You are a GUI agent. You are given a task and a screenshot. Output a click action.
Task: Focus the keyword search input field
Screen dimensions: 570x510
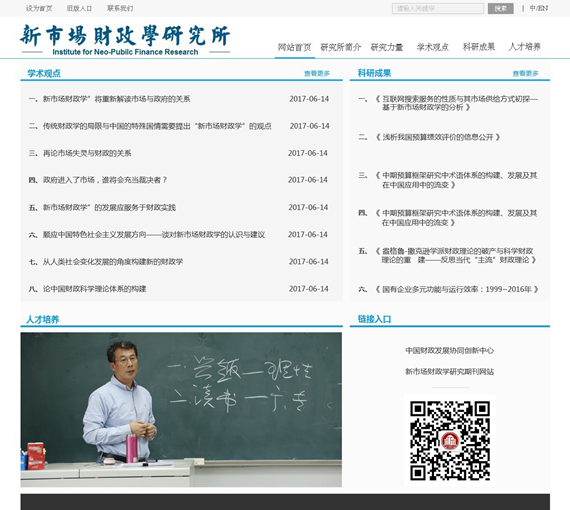click(438, 8)
